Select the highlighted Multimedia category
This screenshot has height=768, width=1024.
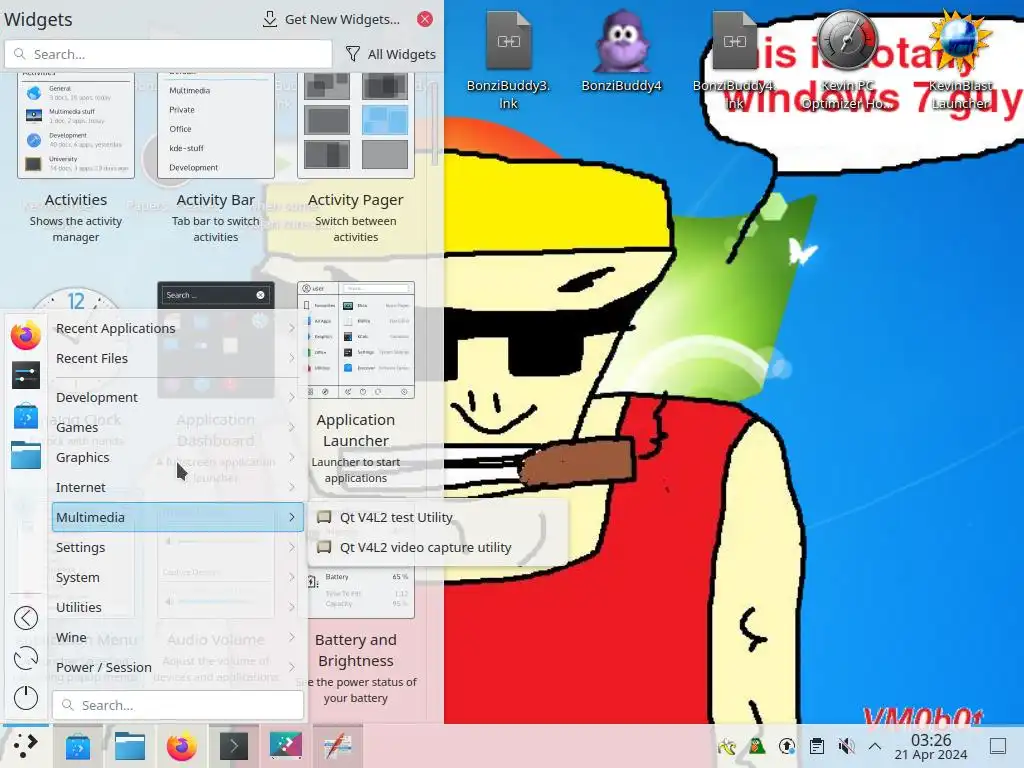[178, 517]
